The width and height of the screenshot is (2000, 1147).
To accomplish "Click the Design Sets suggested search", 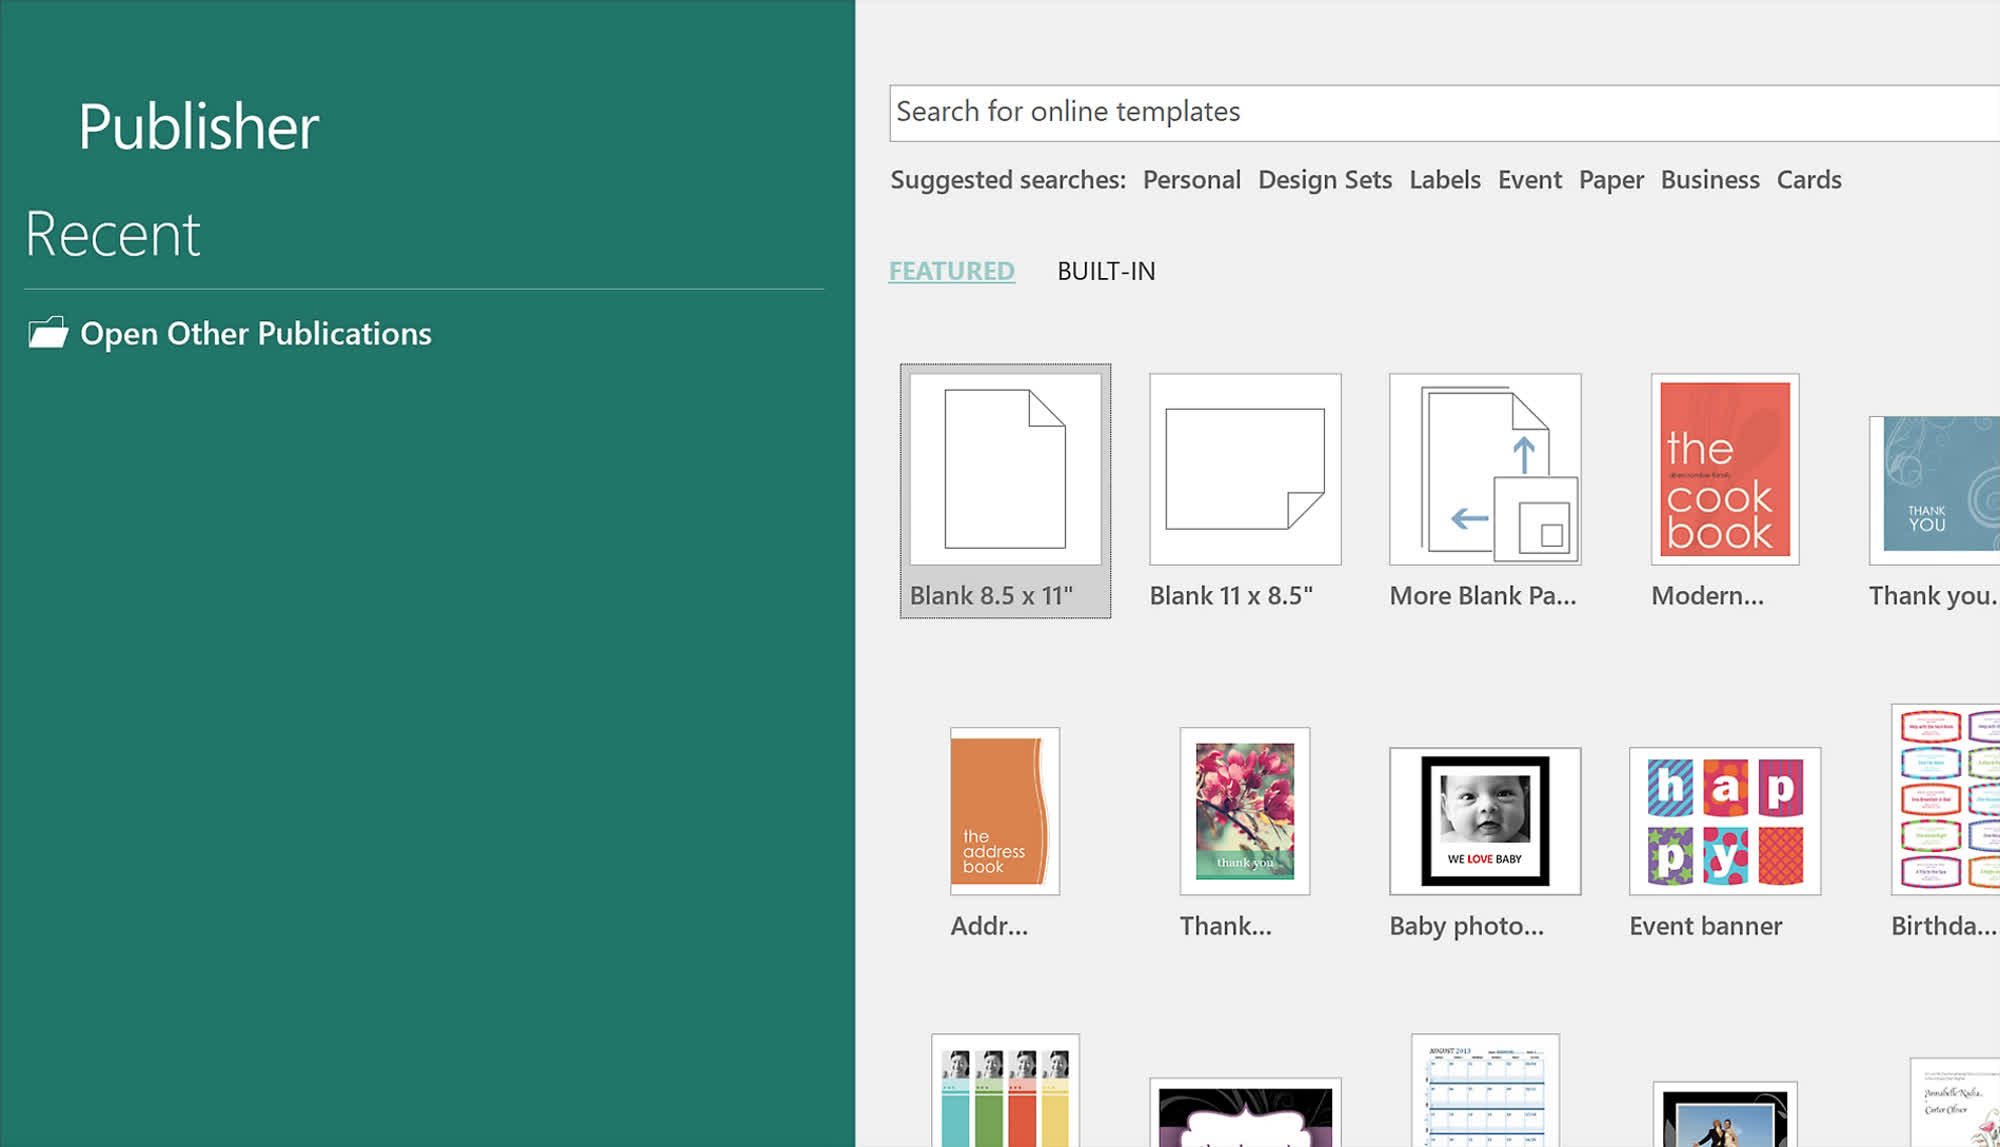I will [1324, 180].
